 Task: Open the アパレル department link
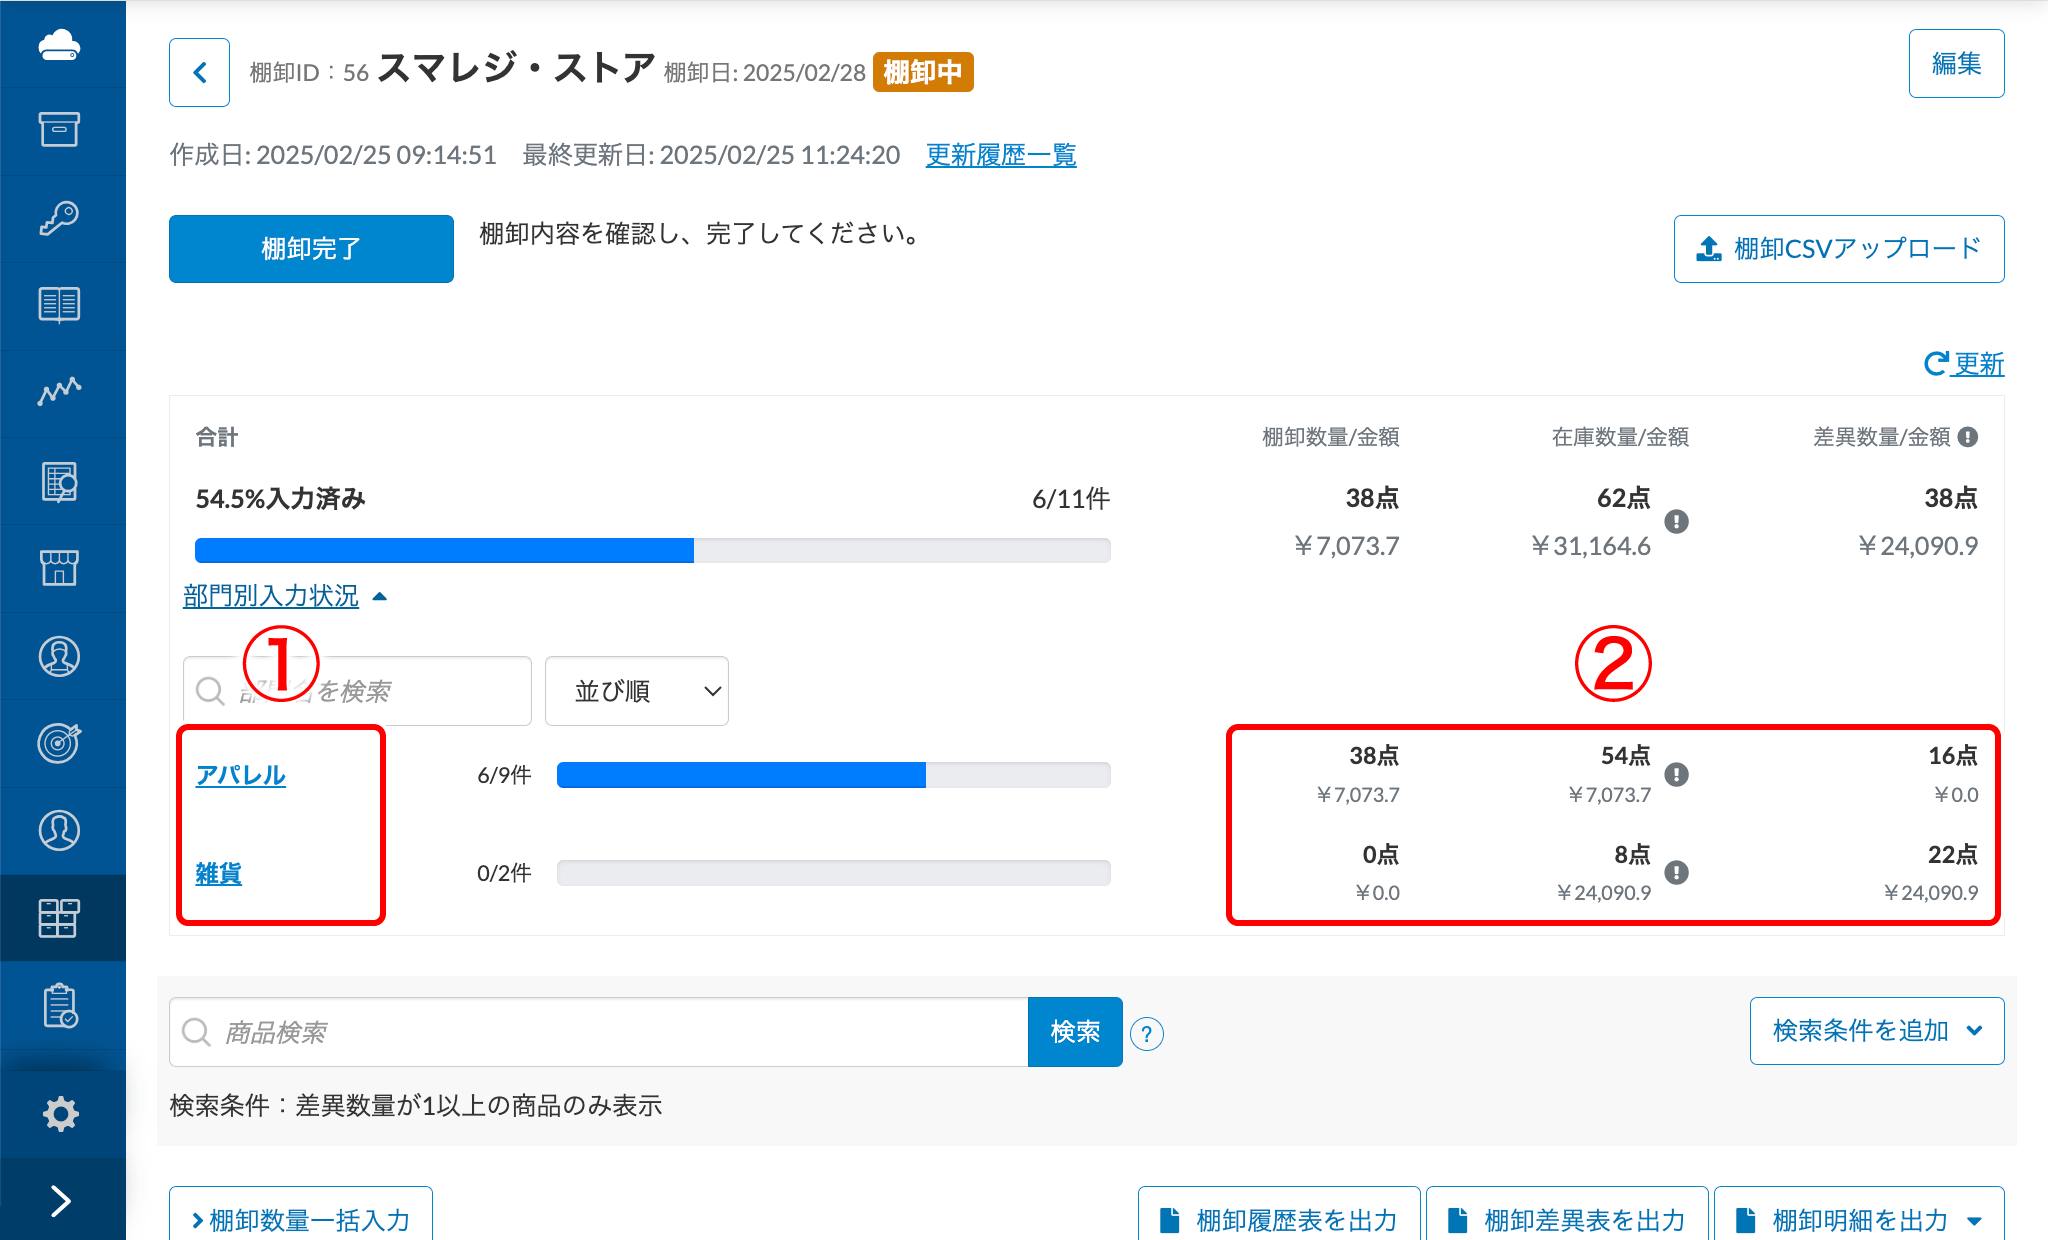(240, 775)
